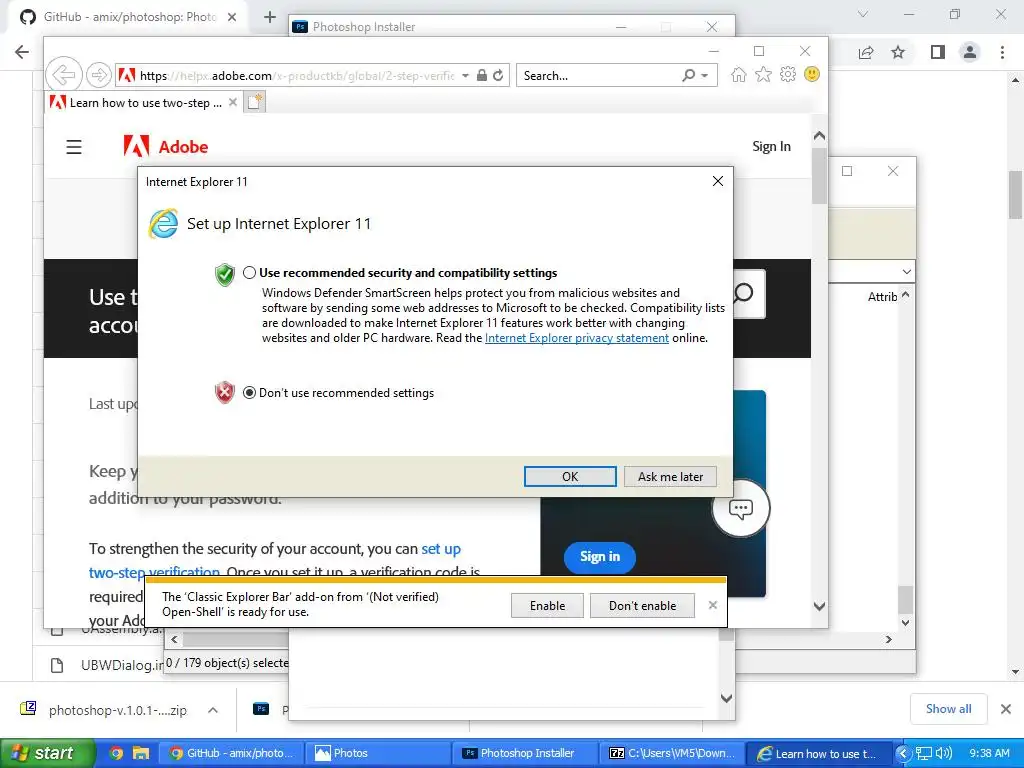This screenshot has height=768, width=1024.
Task: Open the Chrome profile avatar icon
Action: (x=970, y=52)
